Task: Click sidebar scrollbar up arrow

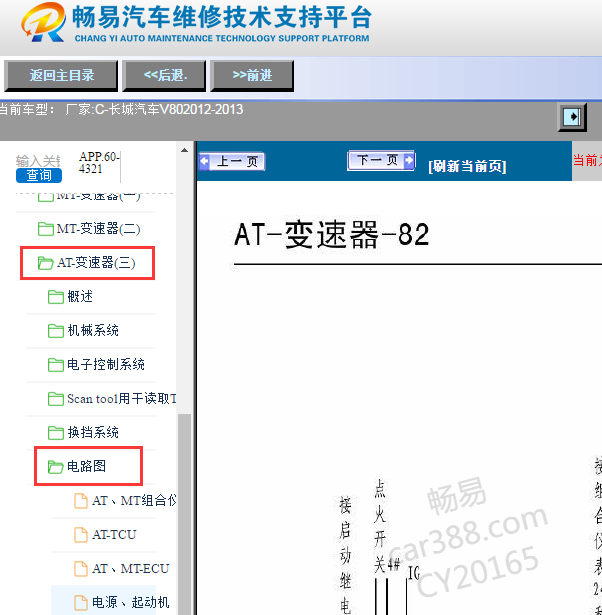Action: pos(184,150)
